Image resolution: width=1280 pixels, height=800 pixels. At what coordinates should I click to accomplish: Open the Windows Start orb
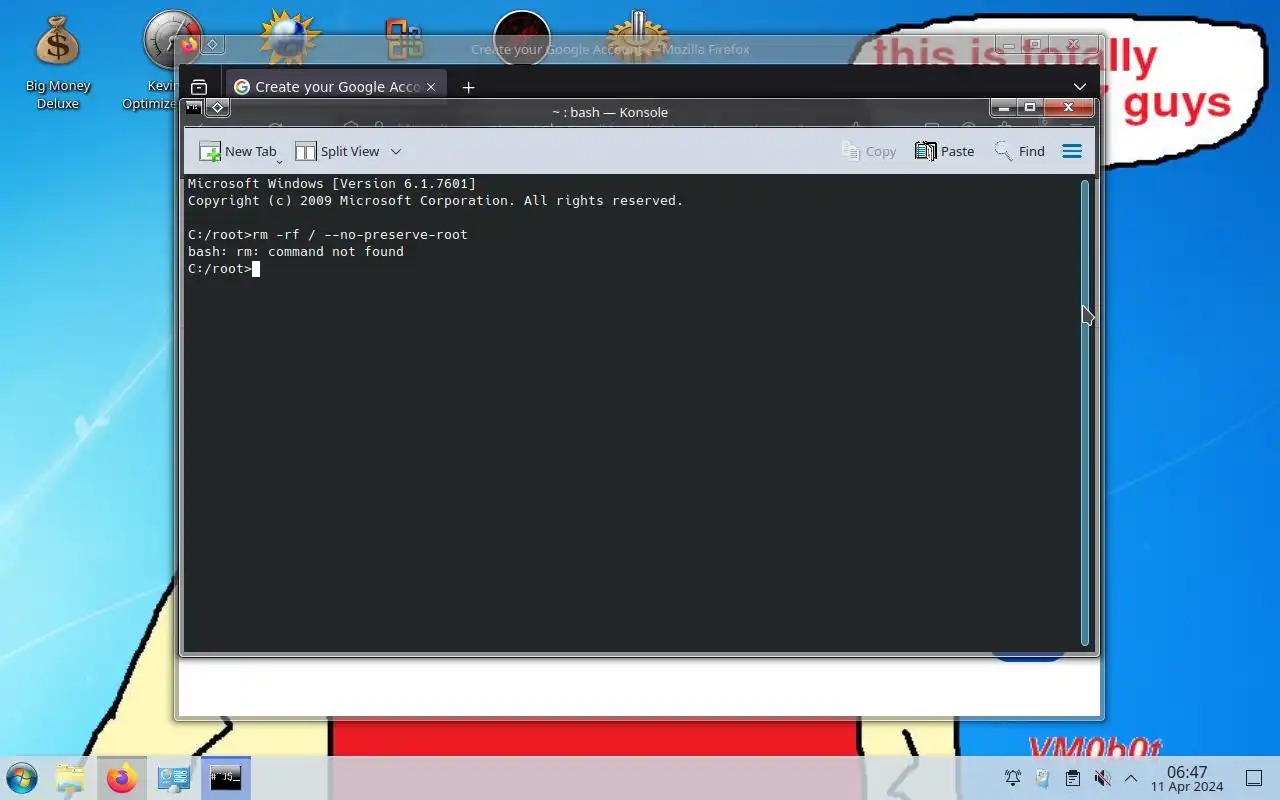[21, 778]
